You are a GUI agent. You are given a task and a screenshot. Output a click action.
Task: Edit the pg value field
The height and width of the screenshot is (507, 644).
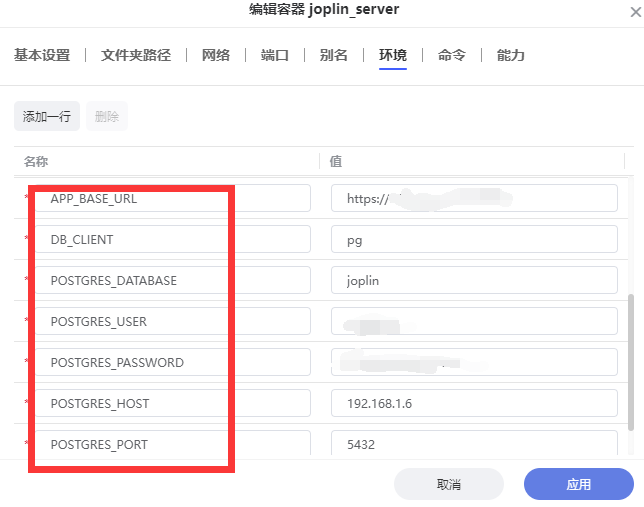pyautogui.click(x=474, y=239)
